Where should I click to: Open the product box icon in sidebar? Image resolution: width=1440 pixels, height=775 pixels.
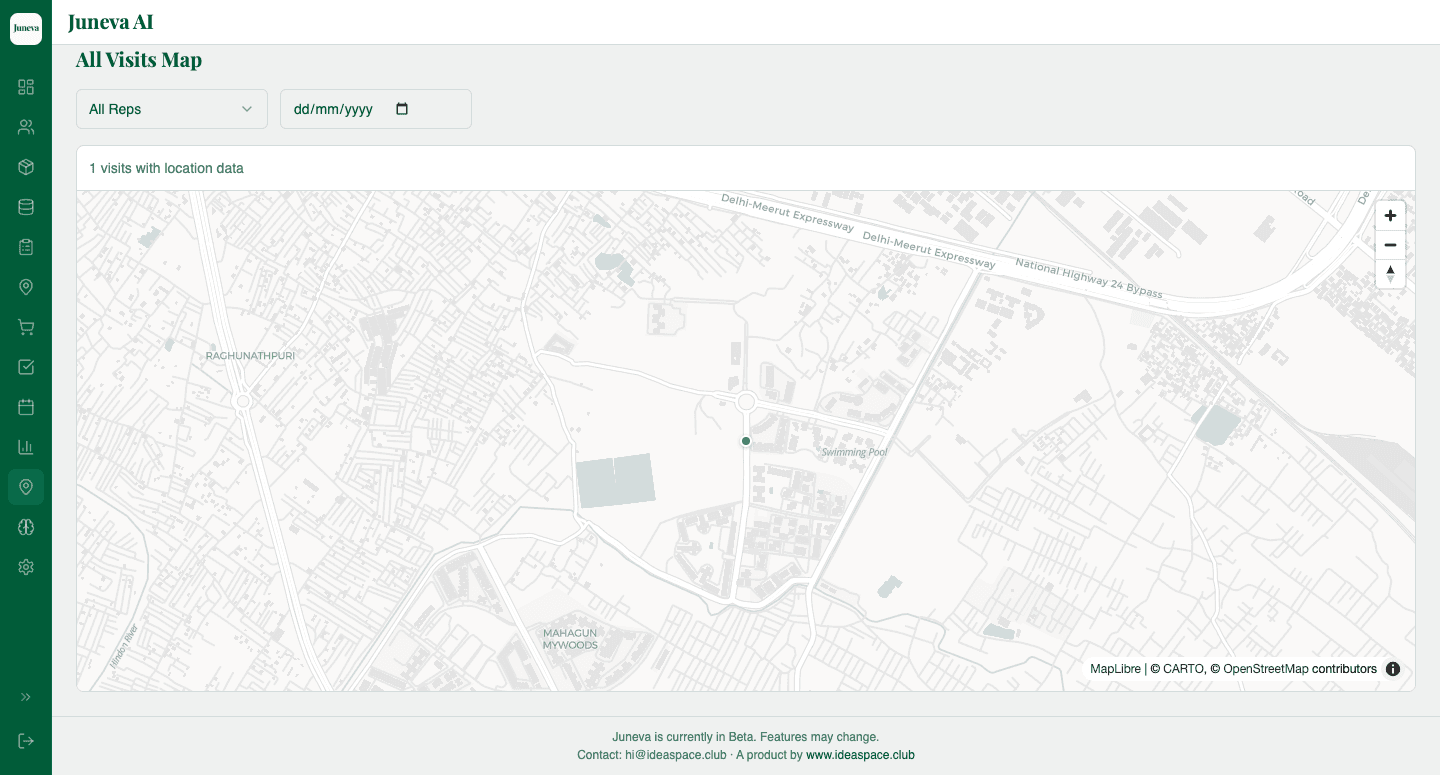(x=26, y=167)
